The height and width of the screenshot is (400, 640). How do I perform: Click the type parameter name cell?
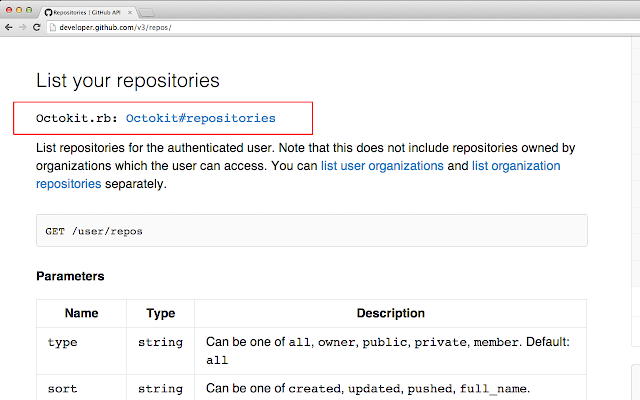[x=81, y=351]
